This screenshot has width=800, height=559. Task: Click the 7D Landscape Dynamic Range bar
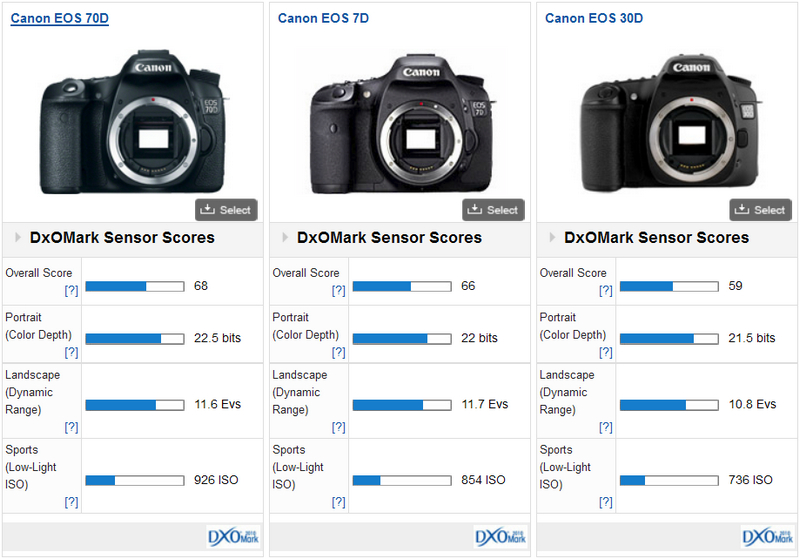tap(402, 405)
